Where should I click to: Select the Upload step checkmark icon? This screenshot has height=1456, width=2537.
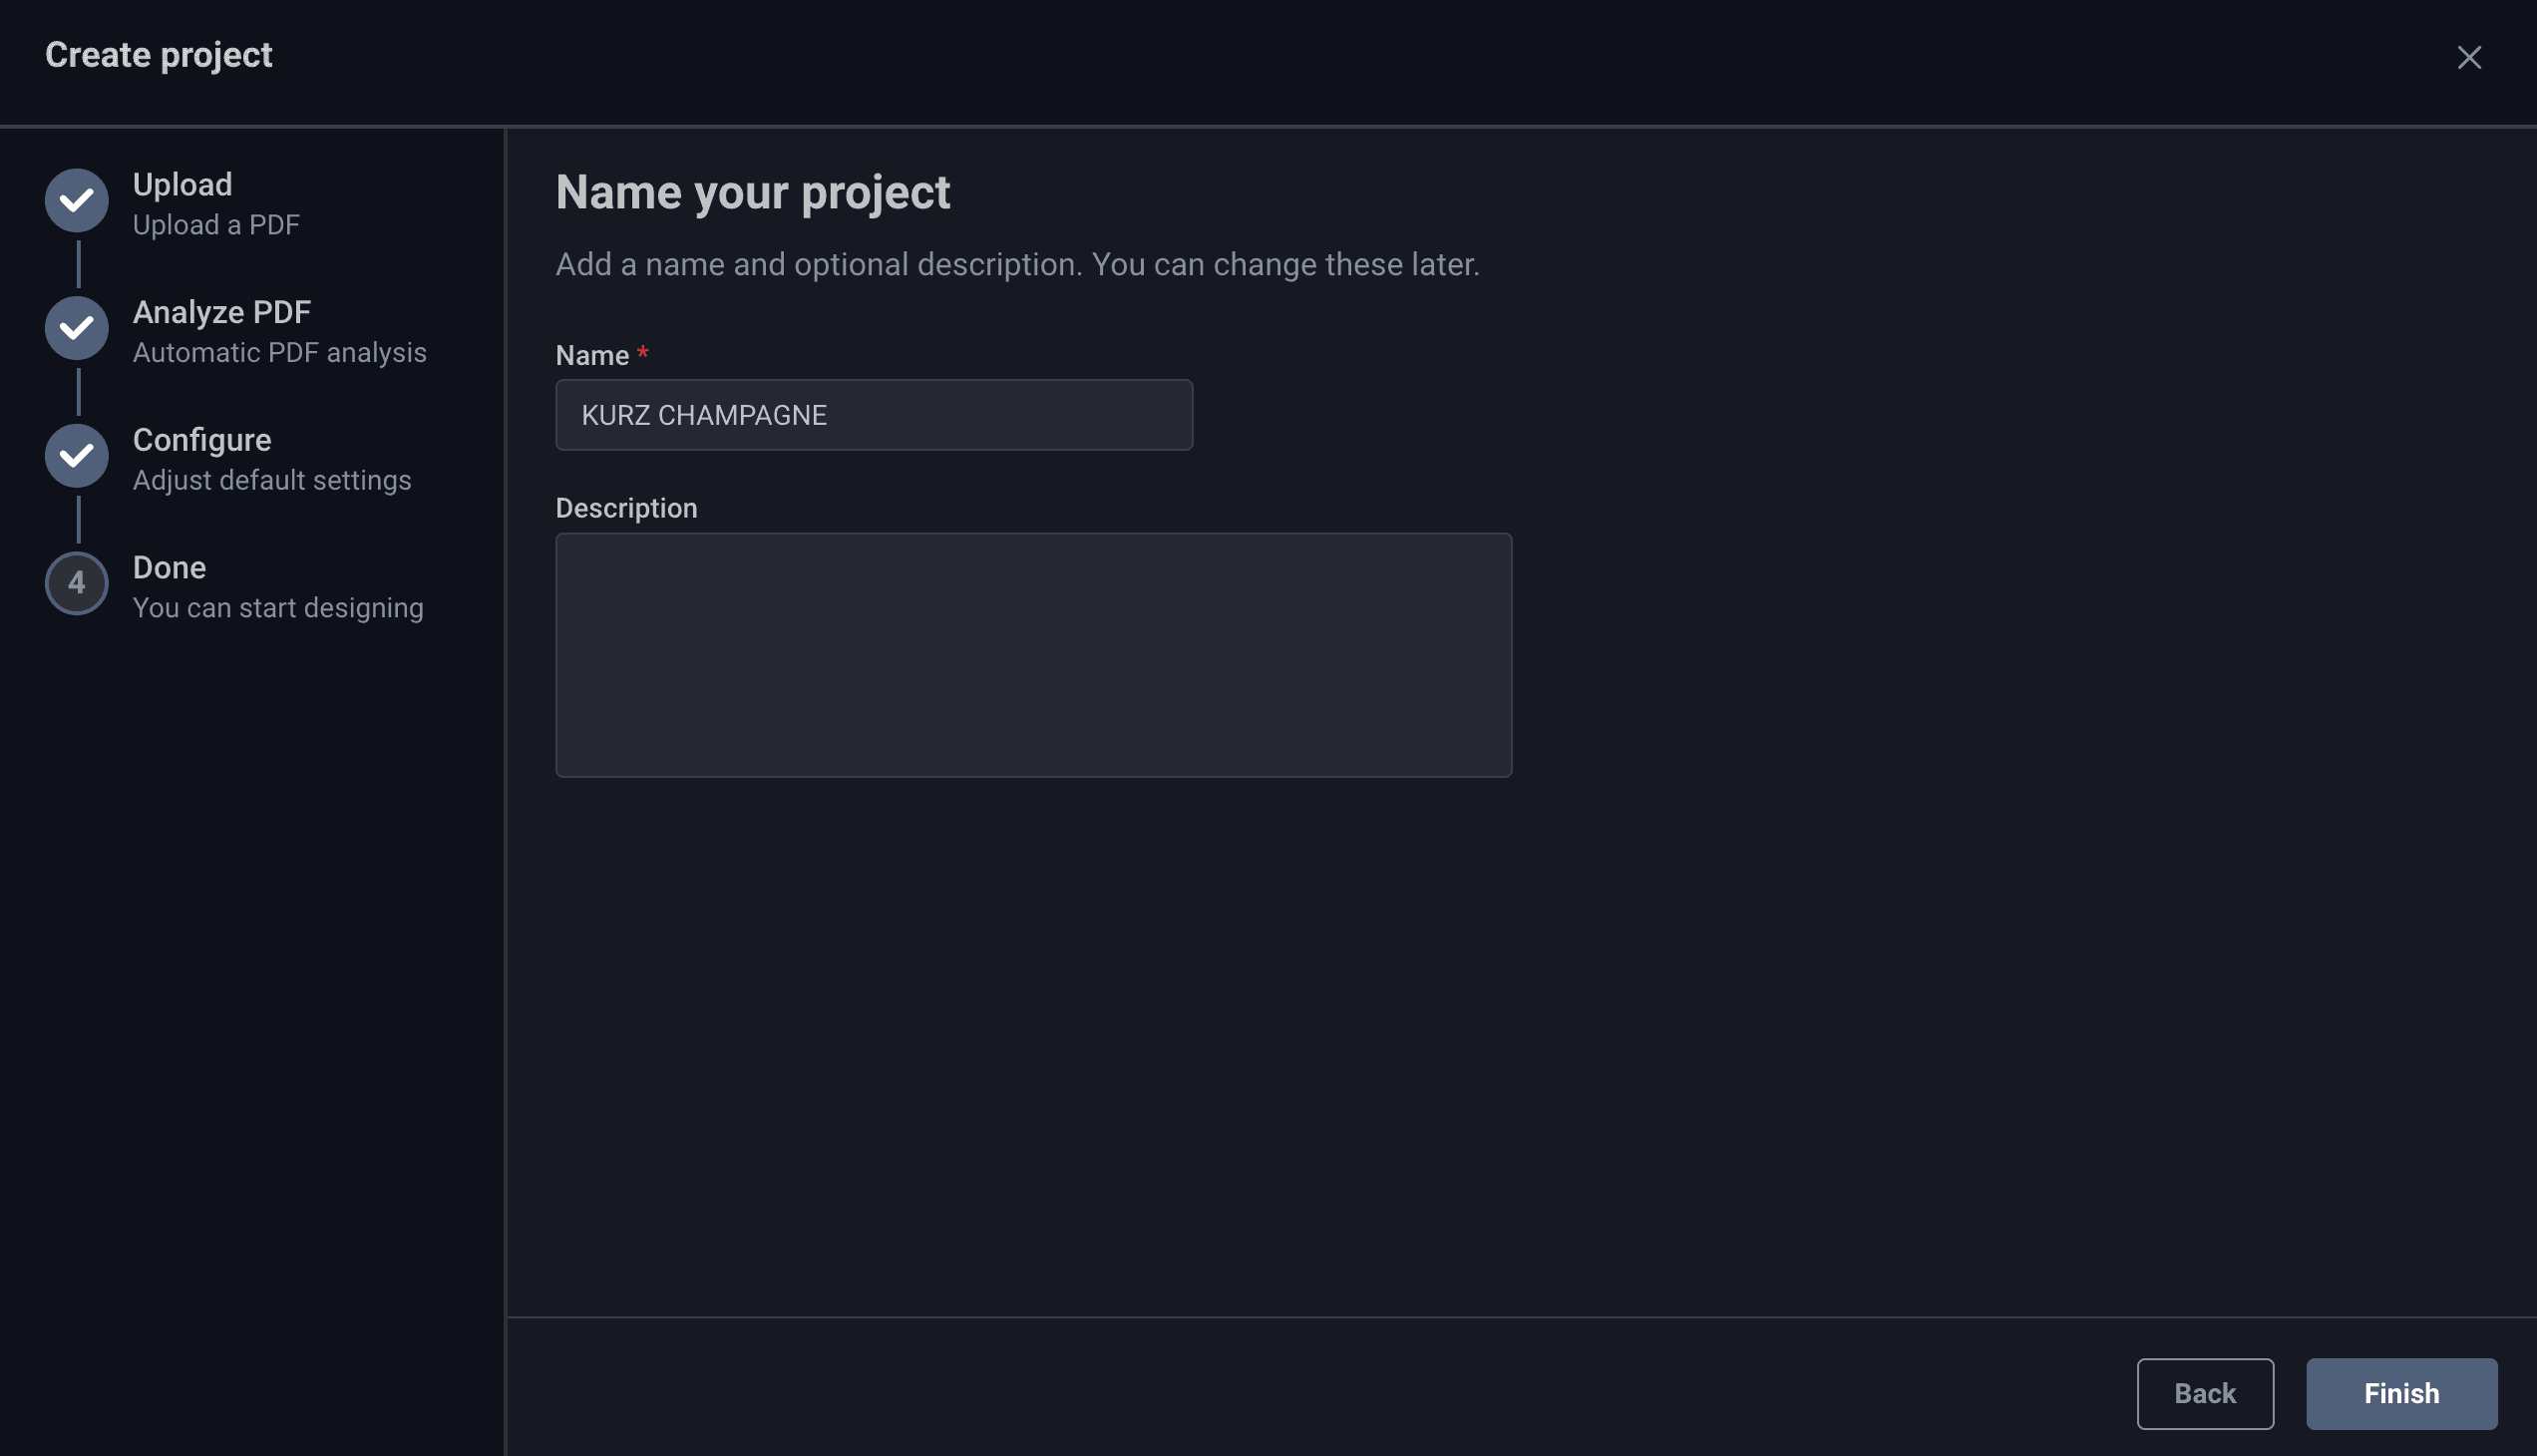77,201
